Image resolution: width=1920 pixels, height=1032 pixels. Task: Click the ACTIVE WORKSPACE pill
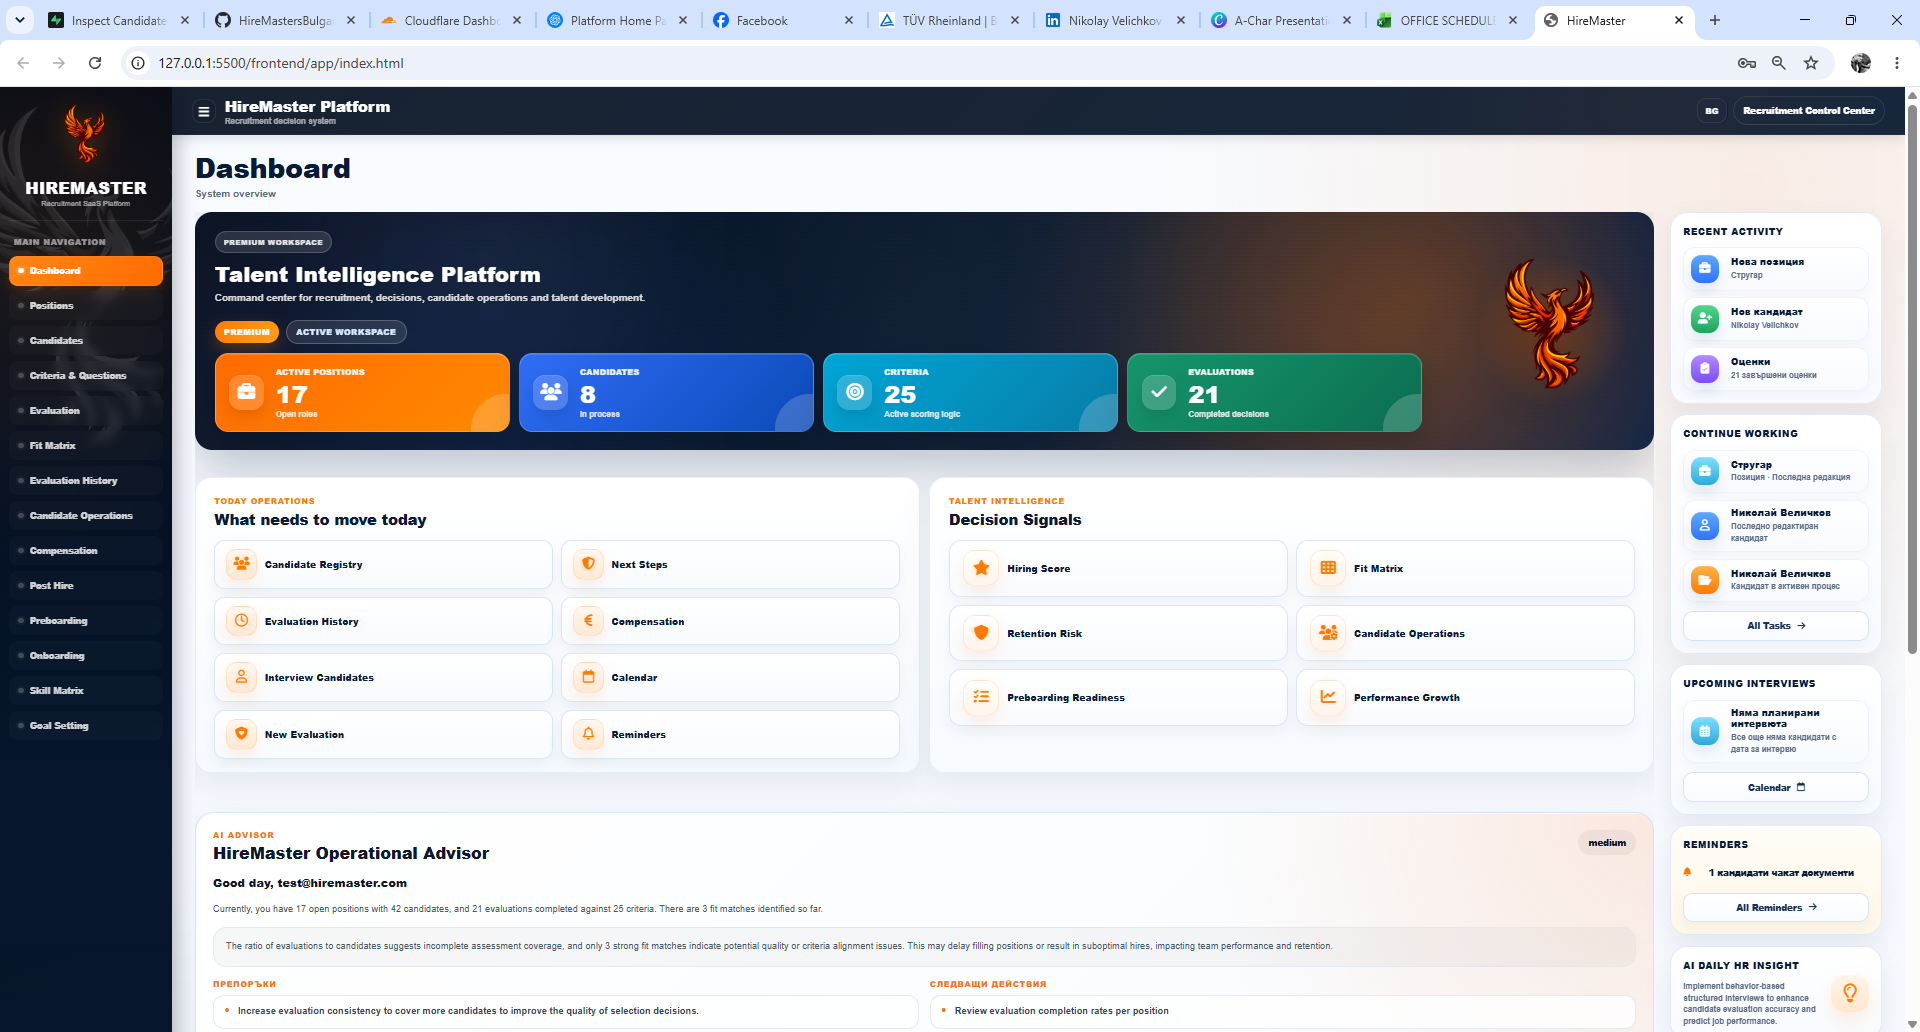coord(346,332)
